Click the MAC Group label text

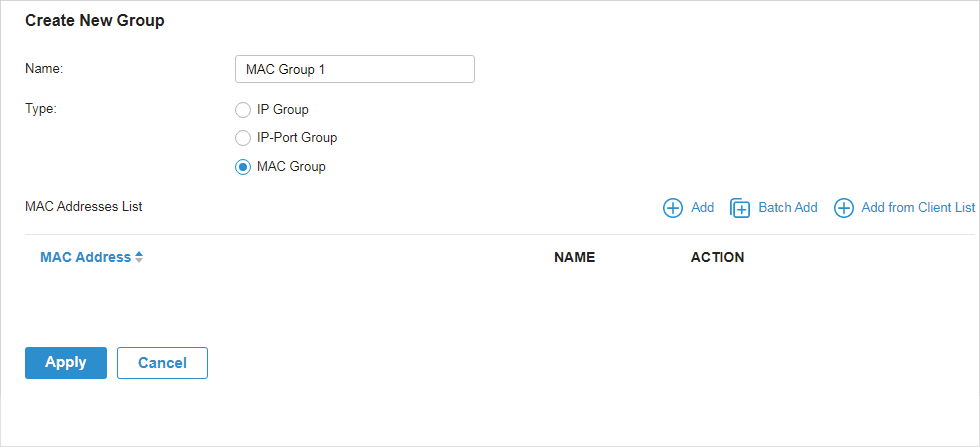click(291, 167)
